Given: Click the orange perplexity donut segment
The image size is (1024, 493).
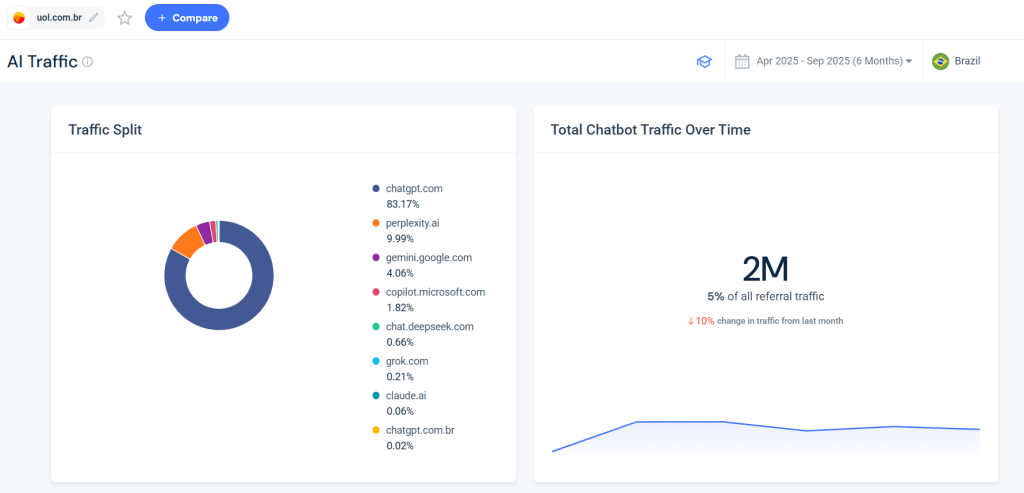Looking at the screenshot, I should point(186,240).
